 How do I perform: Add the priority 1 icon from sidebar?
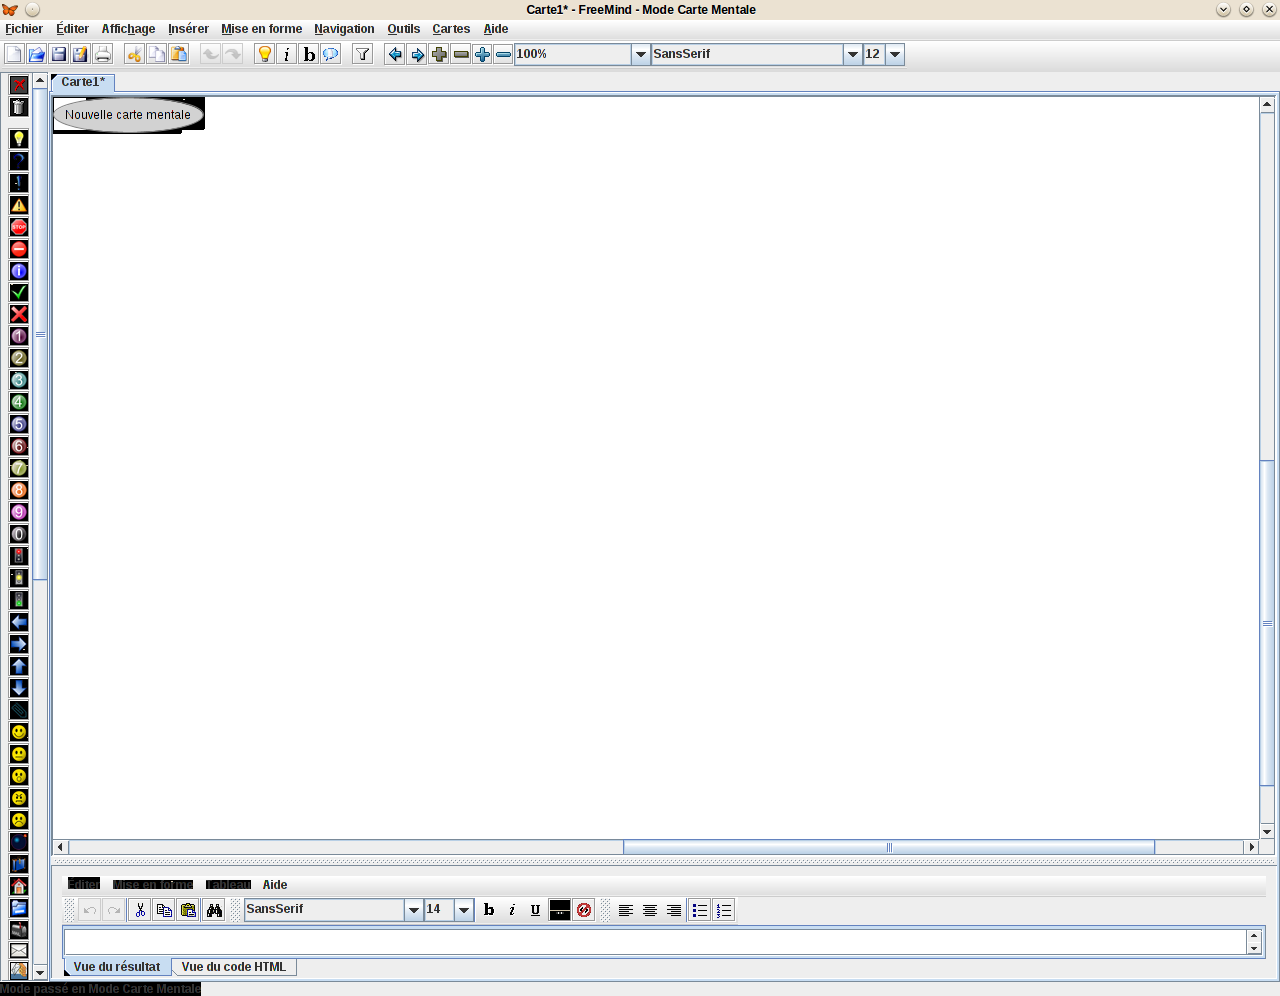pyautogui.click(x=18, y=336)
